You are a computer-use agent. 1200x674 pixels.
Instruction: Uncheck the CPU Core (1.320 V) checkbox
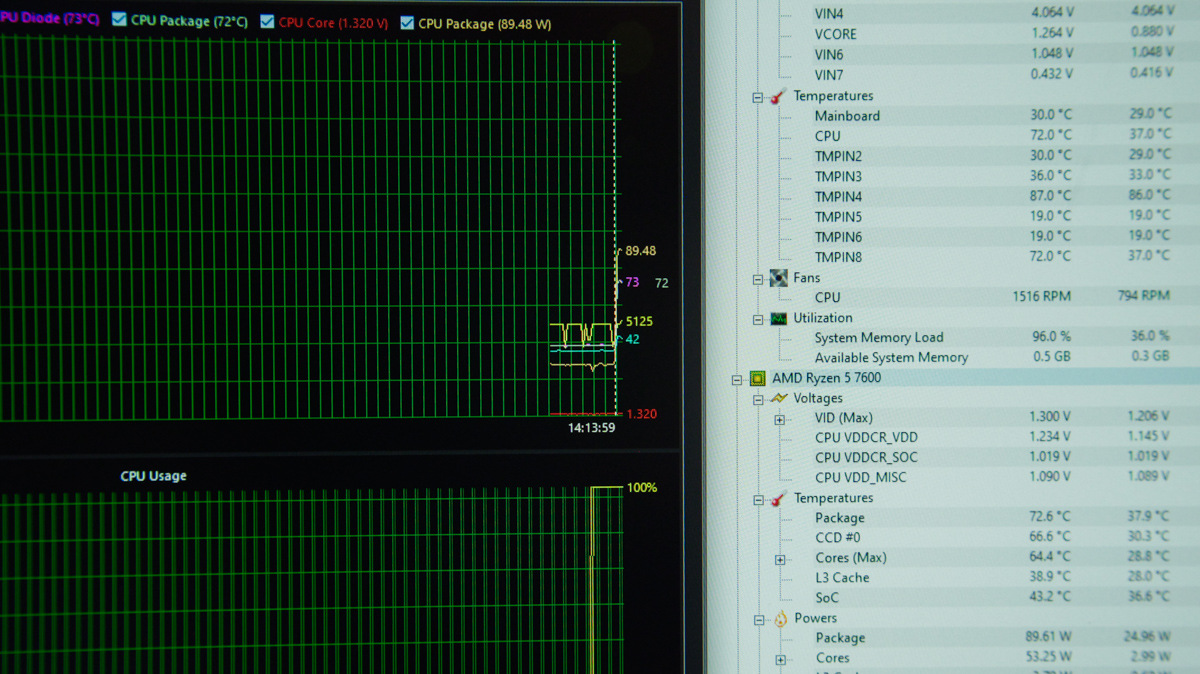(x=267, y=22)
